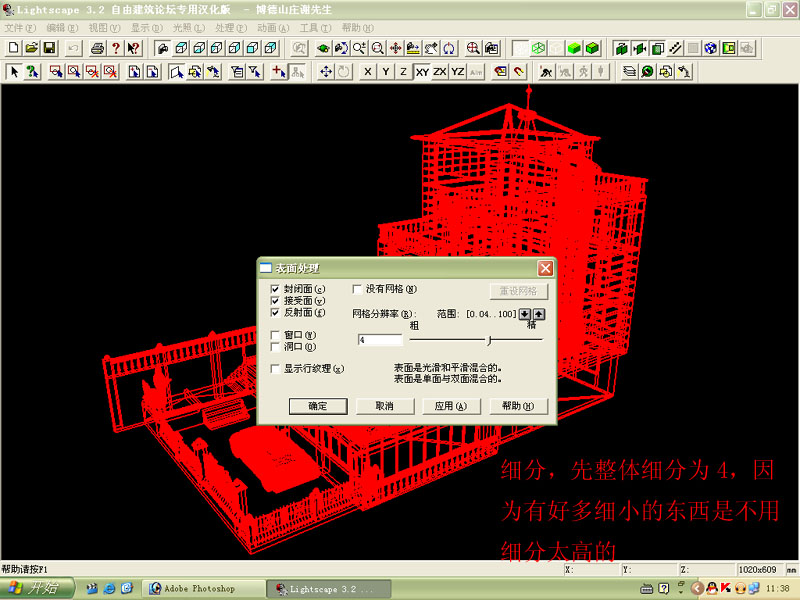This screenshot has width=800, height=600.
Task: Select the zoom plus/minus magnifier icon
Action: (x=359, y=48)
